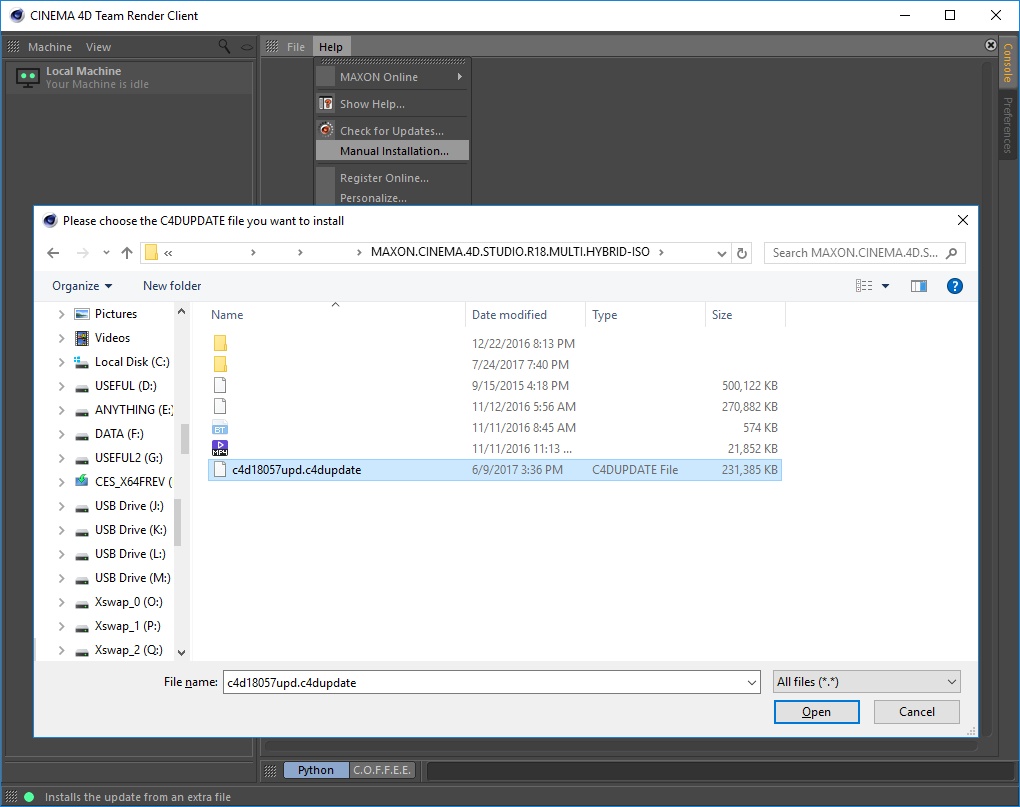Select the BT torrent file icon
The height and width of the screenshot is (807, 1020).
[220, 428]
